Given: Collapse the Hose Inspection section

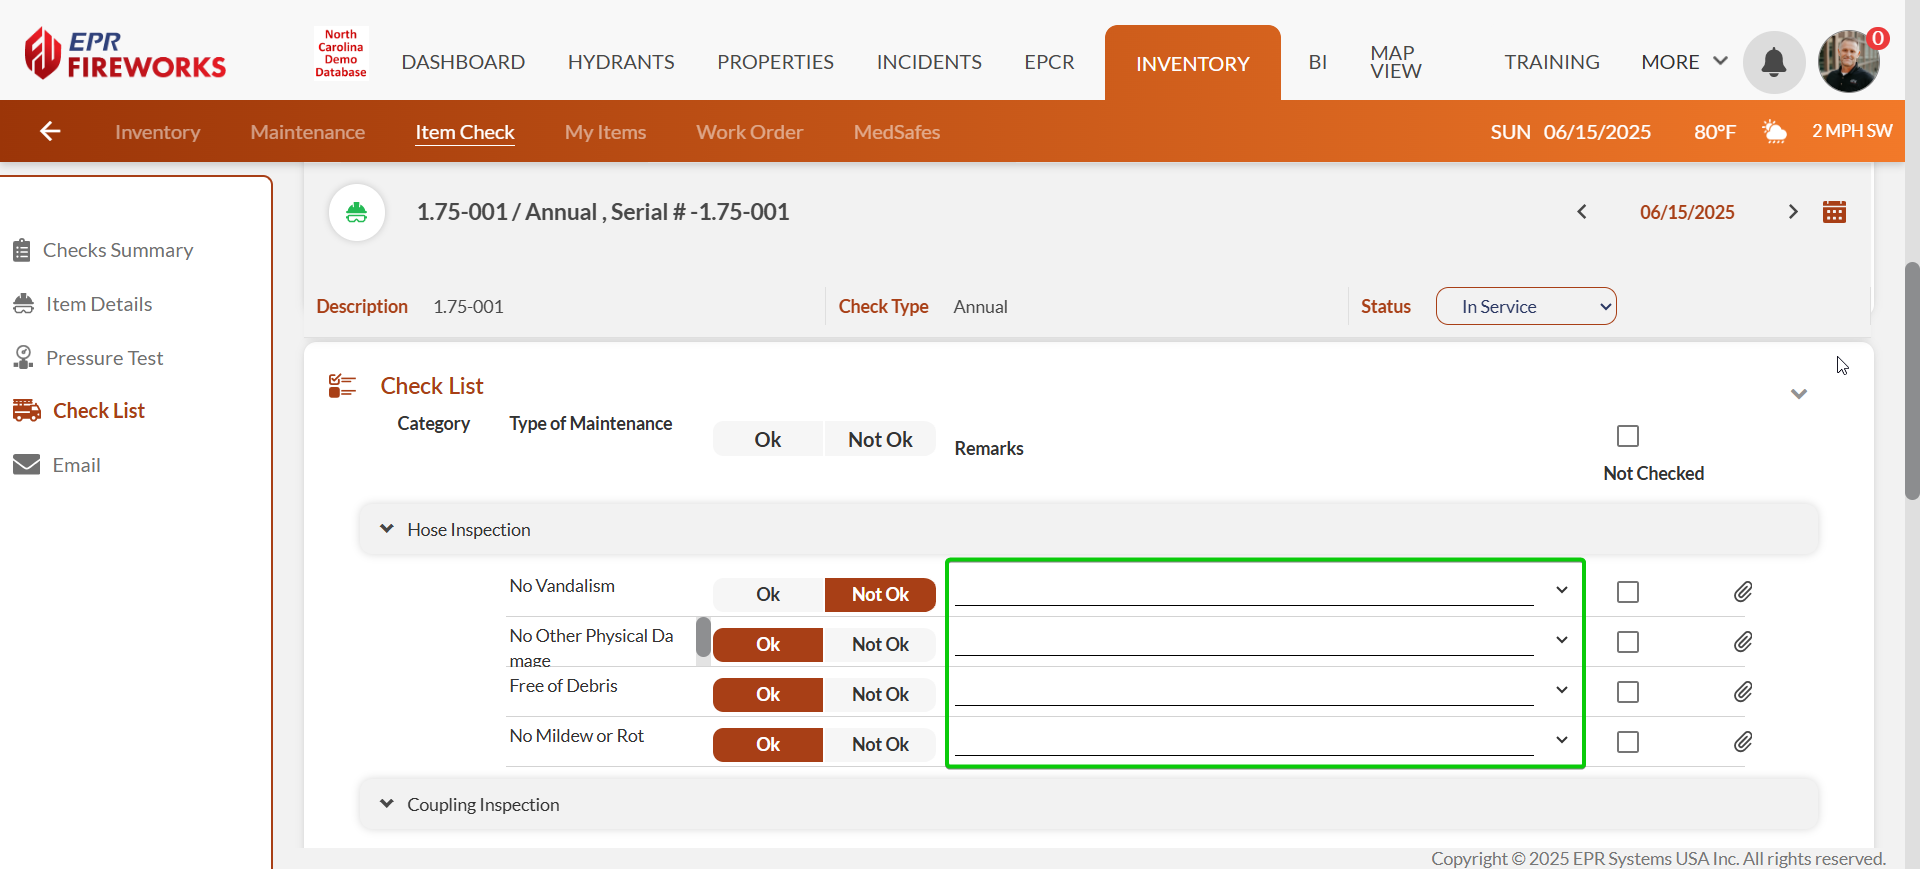Looking at the screenshot, I should 387,529.
